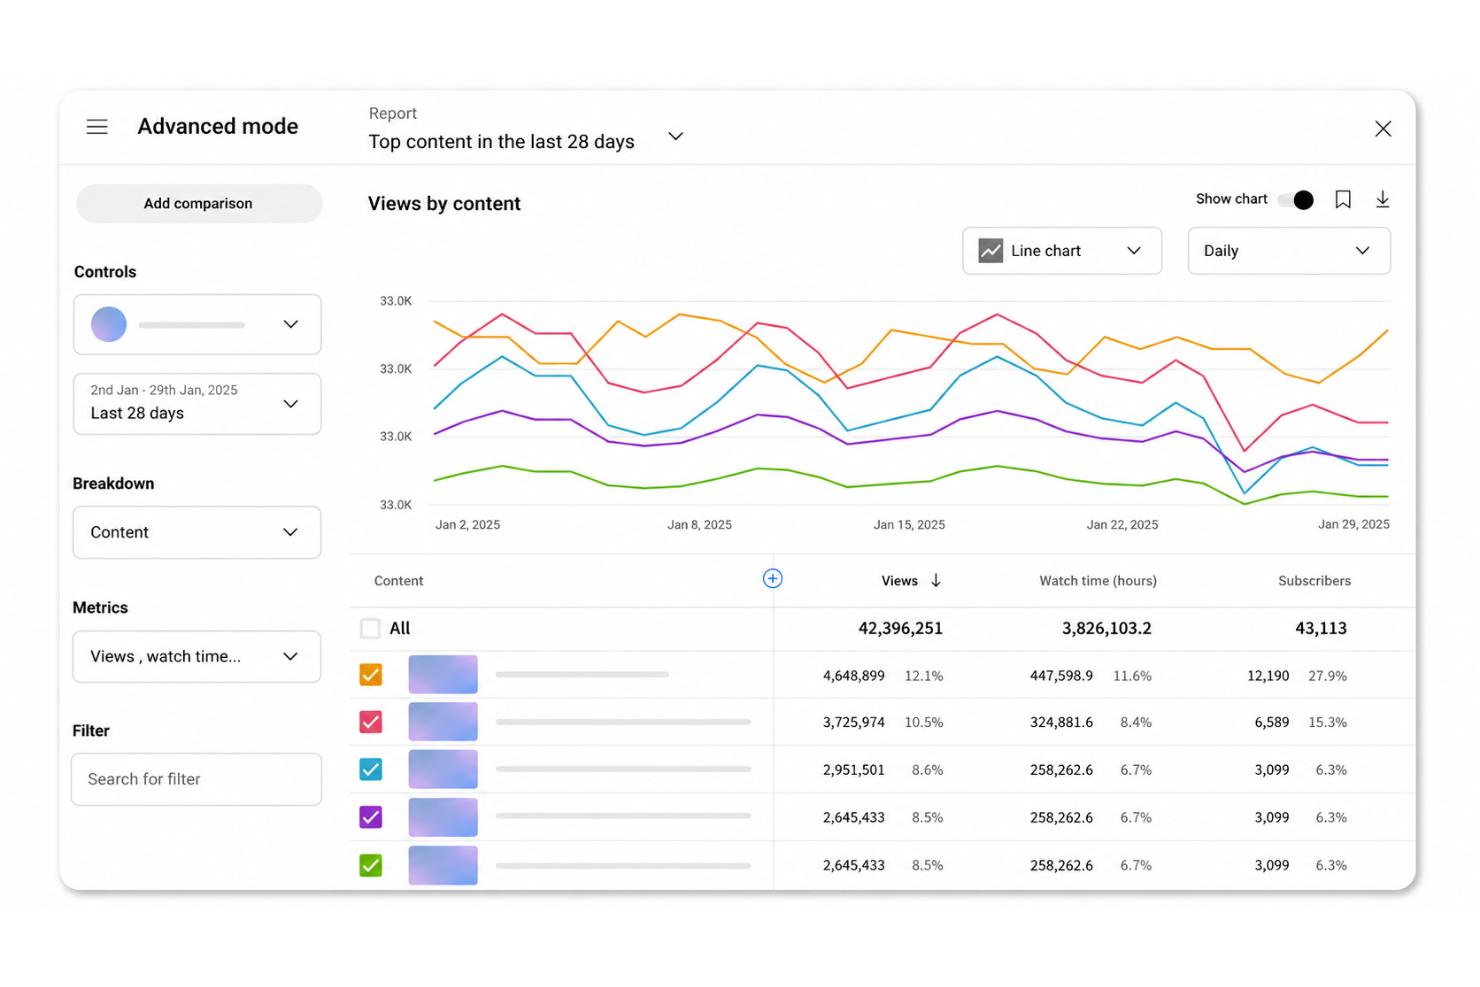This screenshot has width=1480, height=987.
Task: Uncheck the blue content checkbox
Action: pyautogui.click(x=371, y=769)
